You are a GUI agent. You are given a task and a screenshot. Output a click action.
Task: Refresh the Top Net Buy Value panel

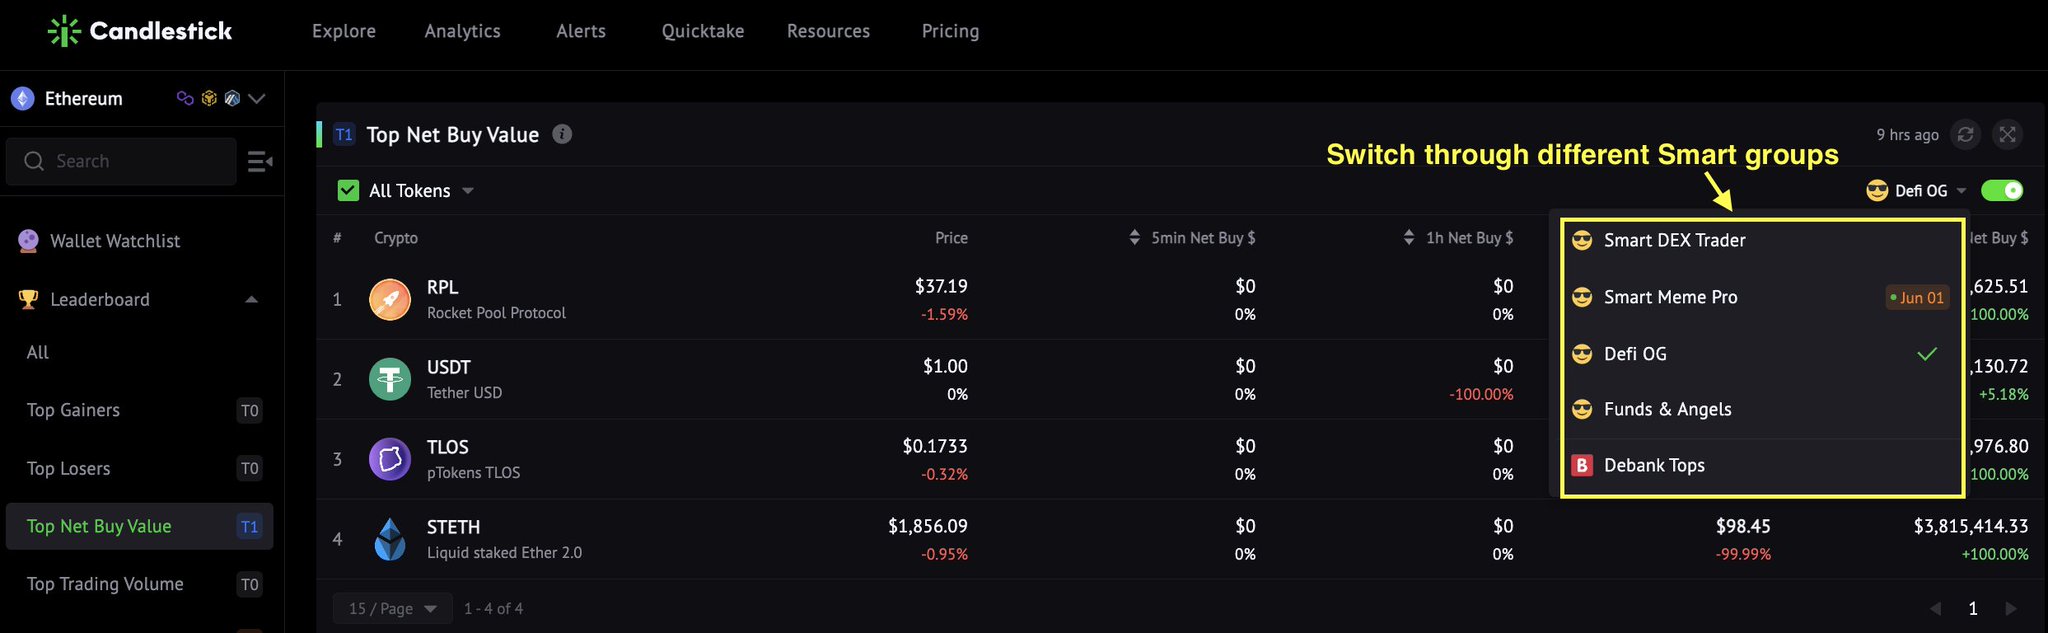(x=1965, y=134)
